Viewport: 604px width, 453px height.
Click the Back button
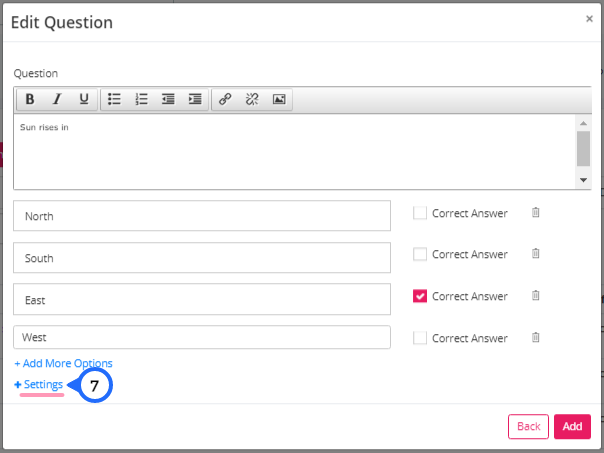(528, 426)
